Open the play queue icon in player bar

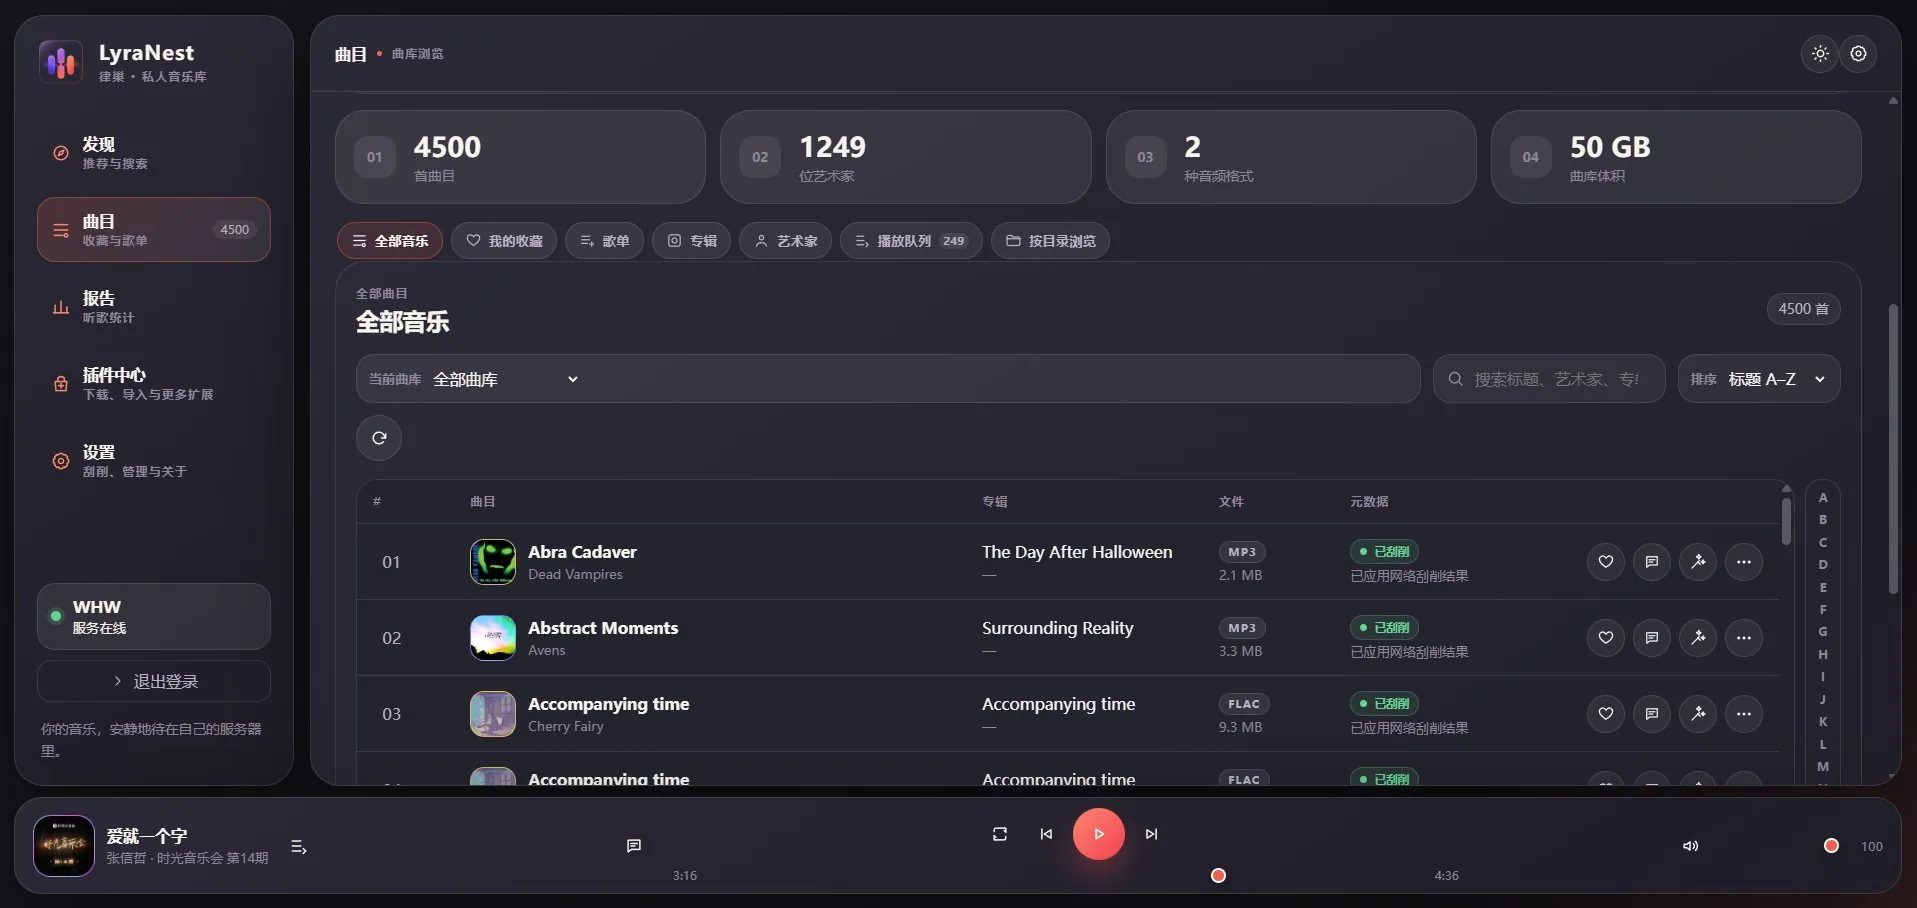click(298, 847)
